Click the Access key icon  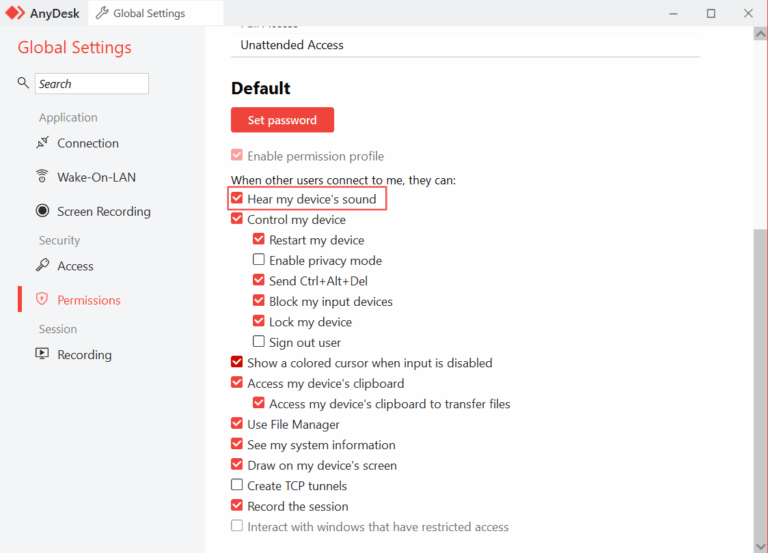(43, 265)
